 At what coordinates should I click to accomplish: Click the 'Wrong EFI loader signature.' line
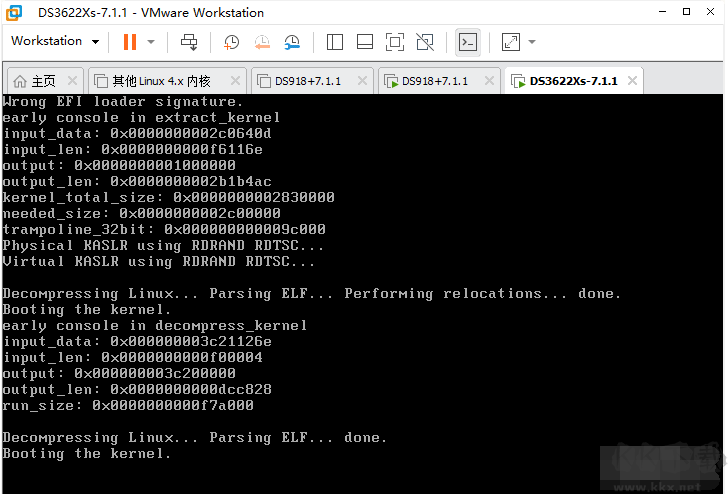[x=123, y=102]
